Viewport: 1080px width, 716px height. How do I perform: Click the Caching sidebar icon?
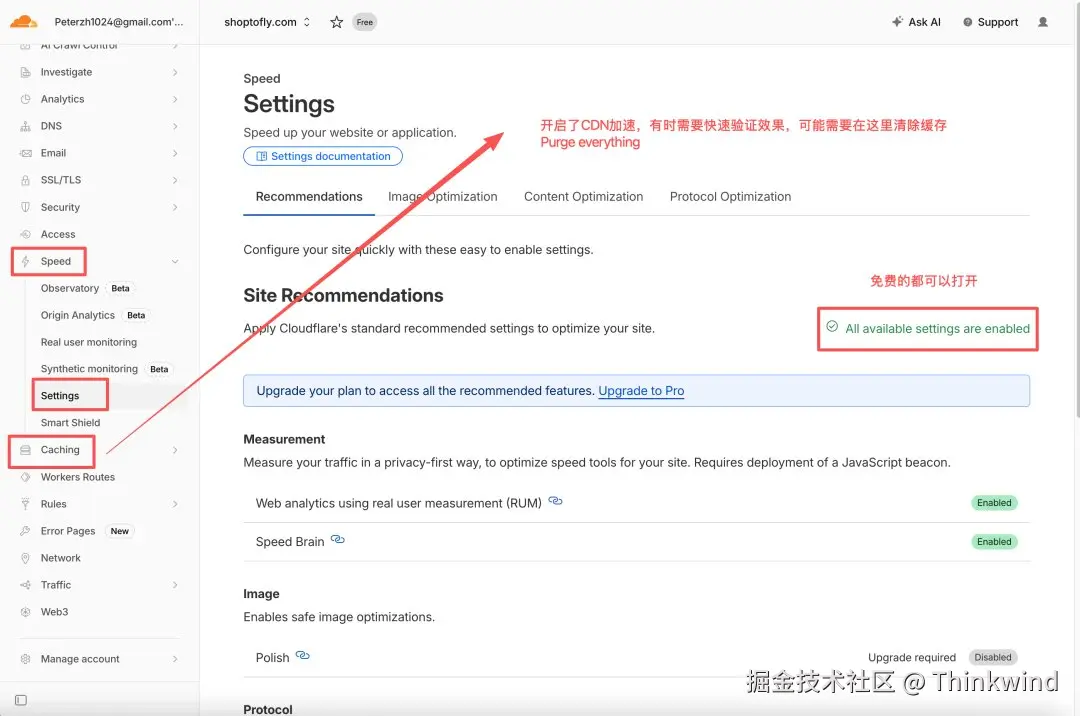25,450
